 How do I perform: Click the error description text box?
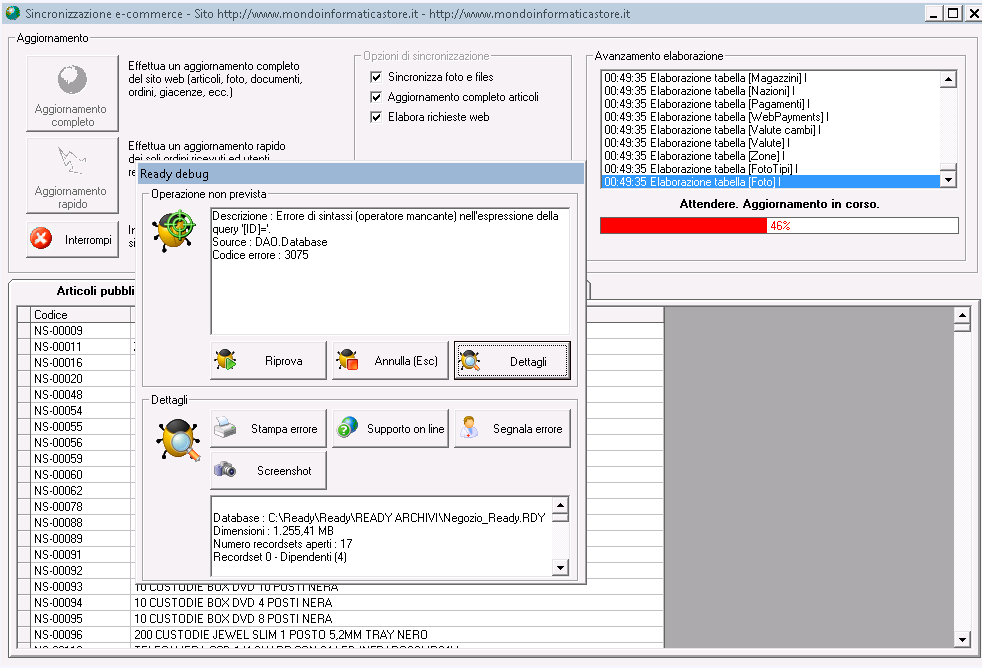(x=390, y=271)
